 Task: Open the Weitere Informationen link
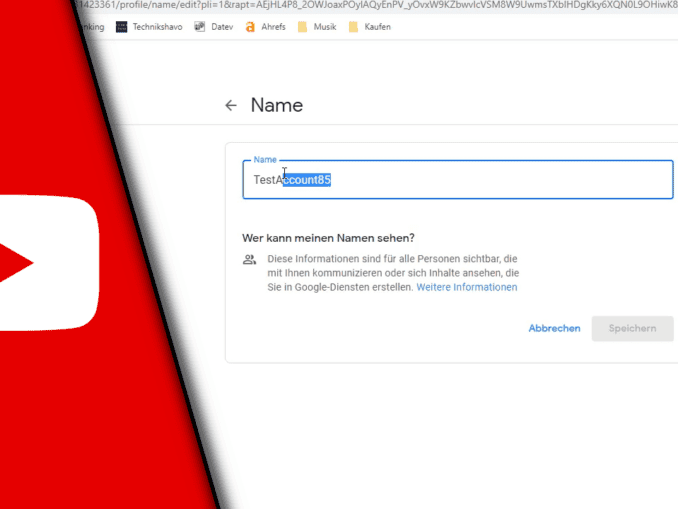[467, 287]
